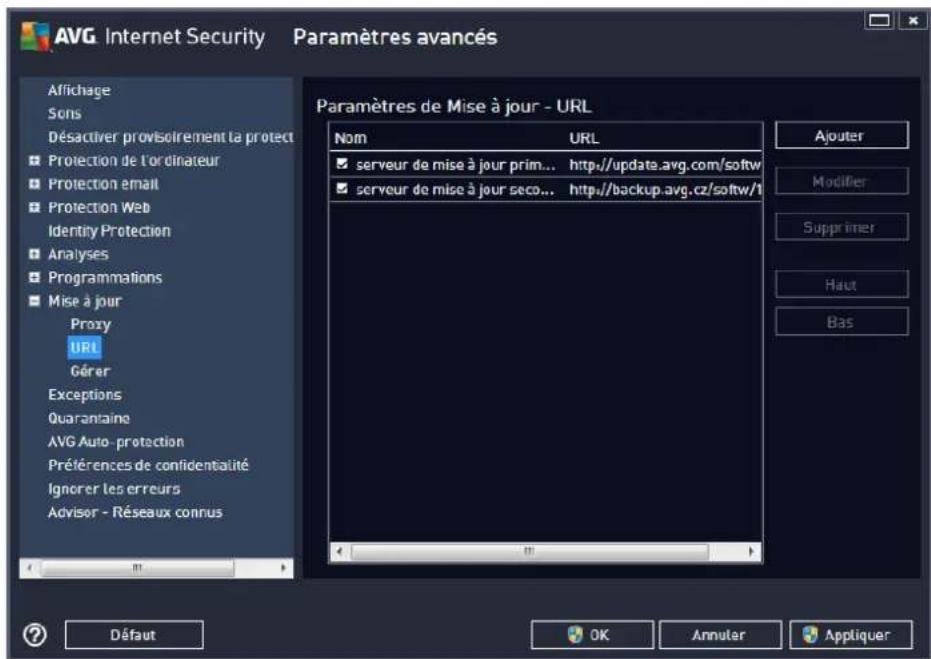Expand Protection Web tree node
The height and width of the screenshot is (659, 931).
click(x=34, y=207)
